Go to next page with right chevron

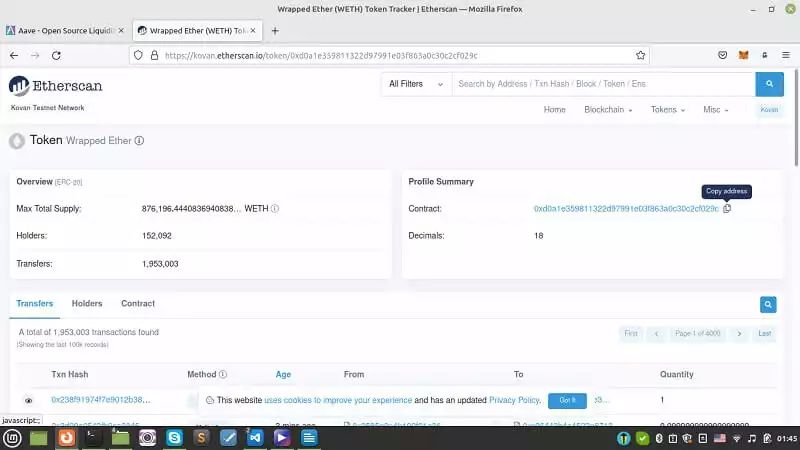(739, 334)
